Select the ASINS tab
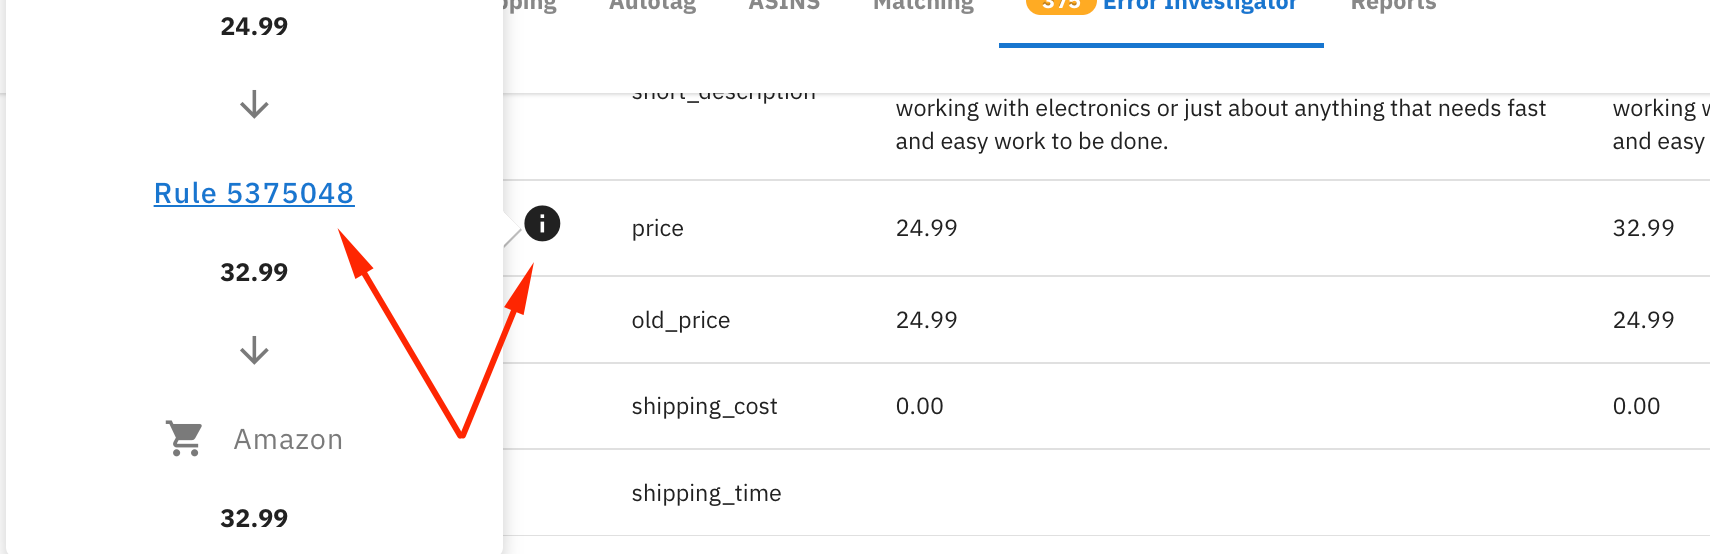 [x=784, y=5]
